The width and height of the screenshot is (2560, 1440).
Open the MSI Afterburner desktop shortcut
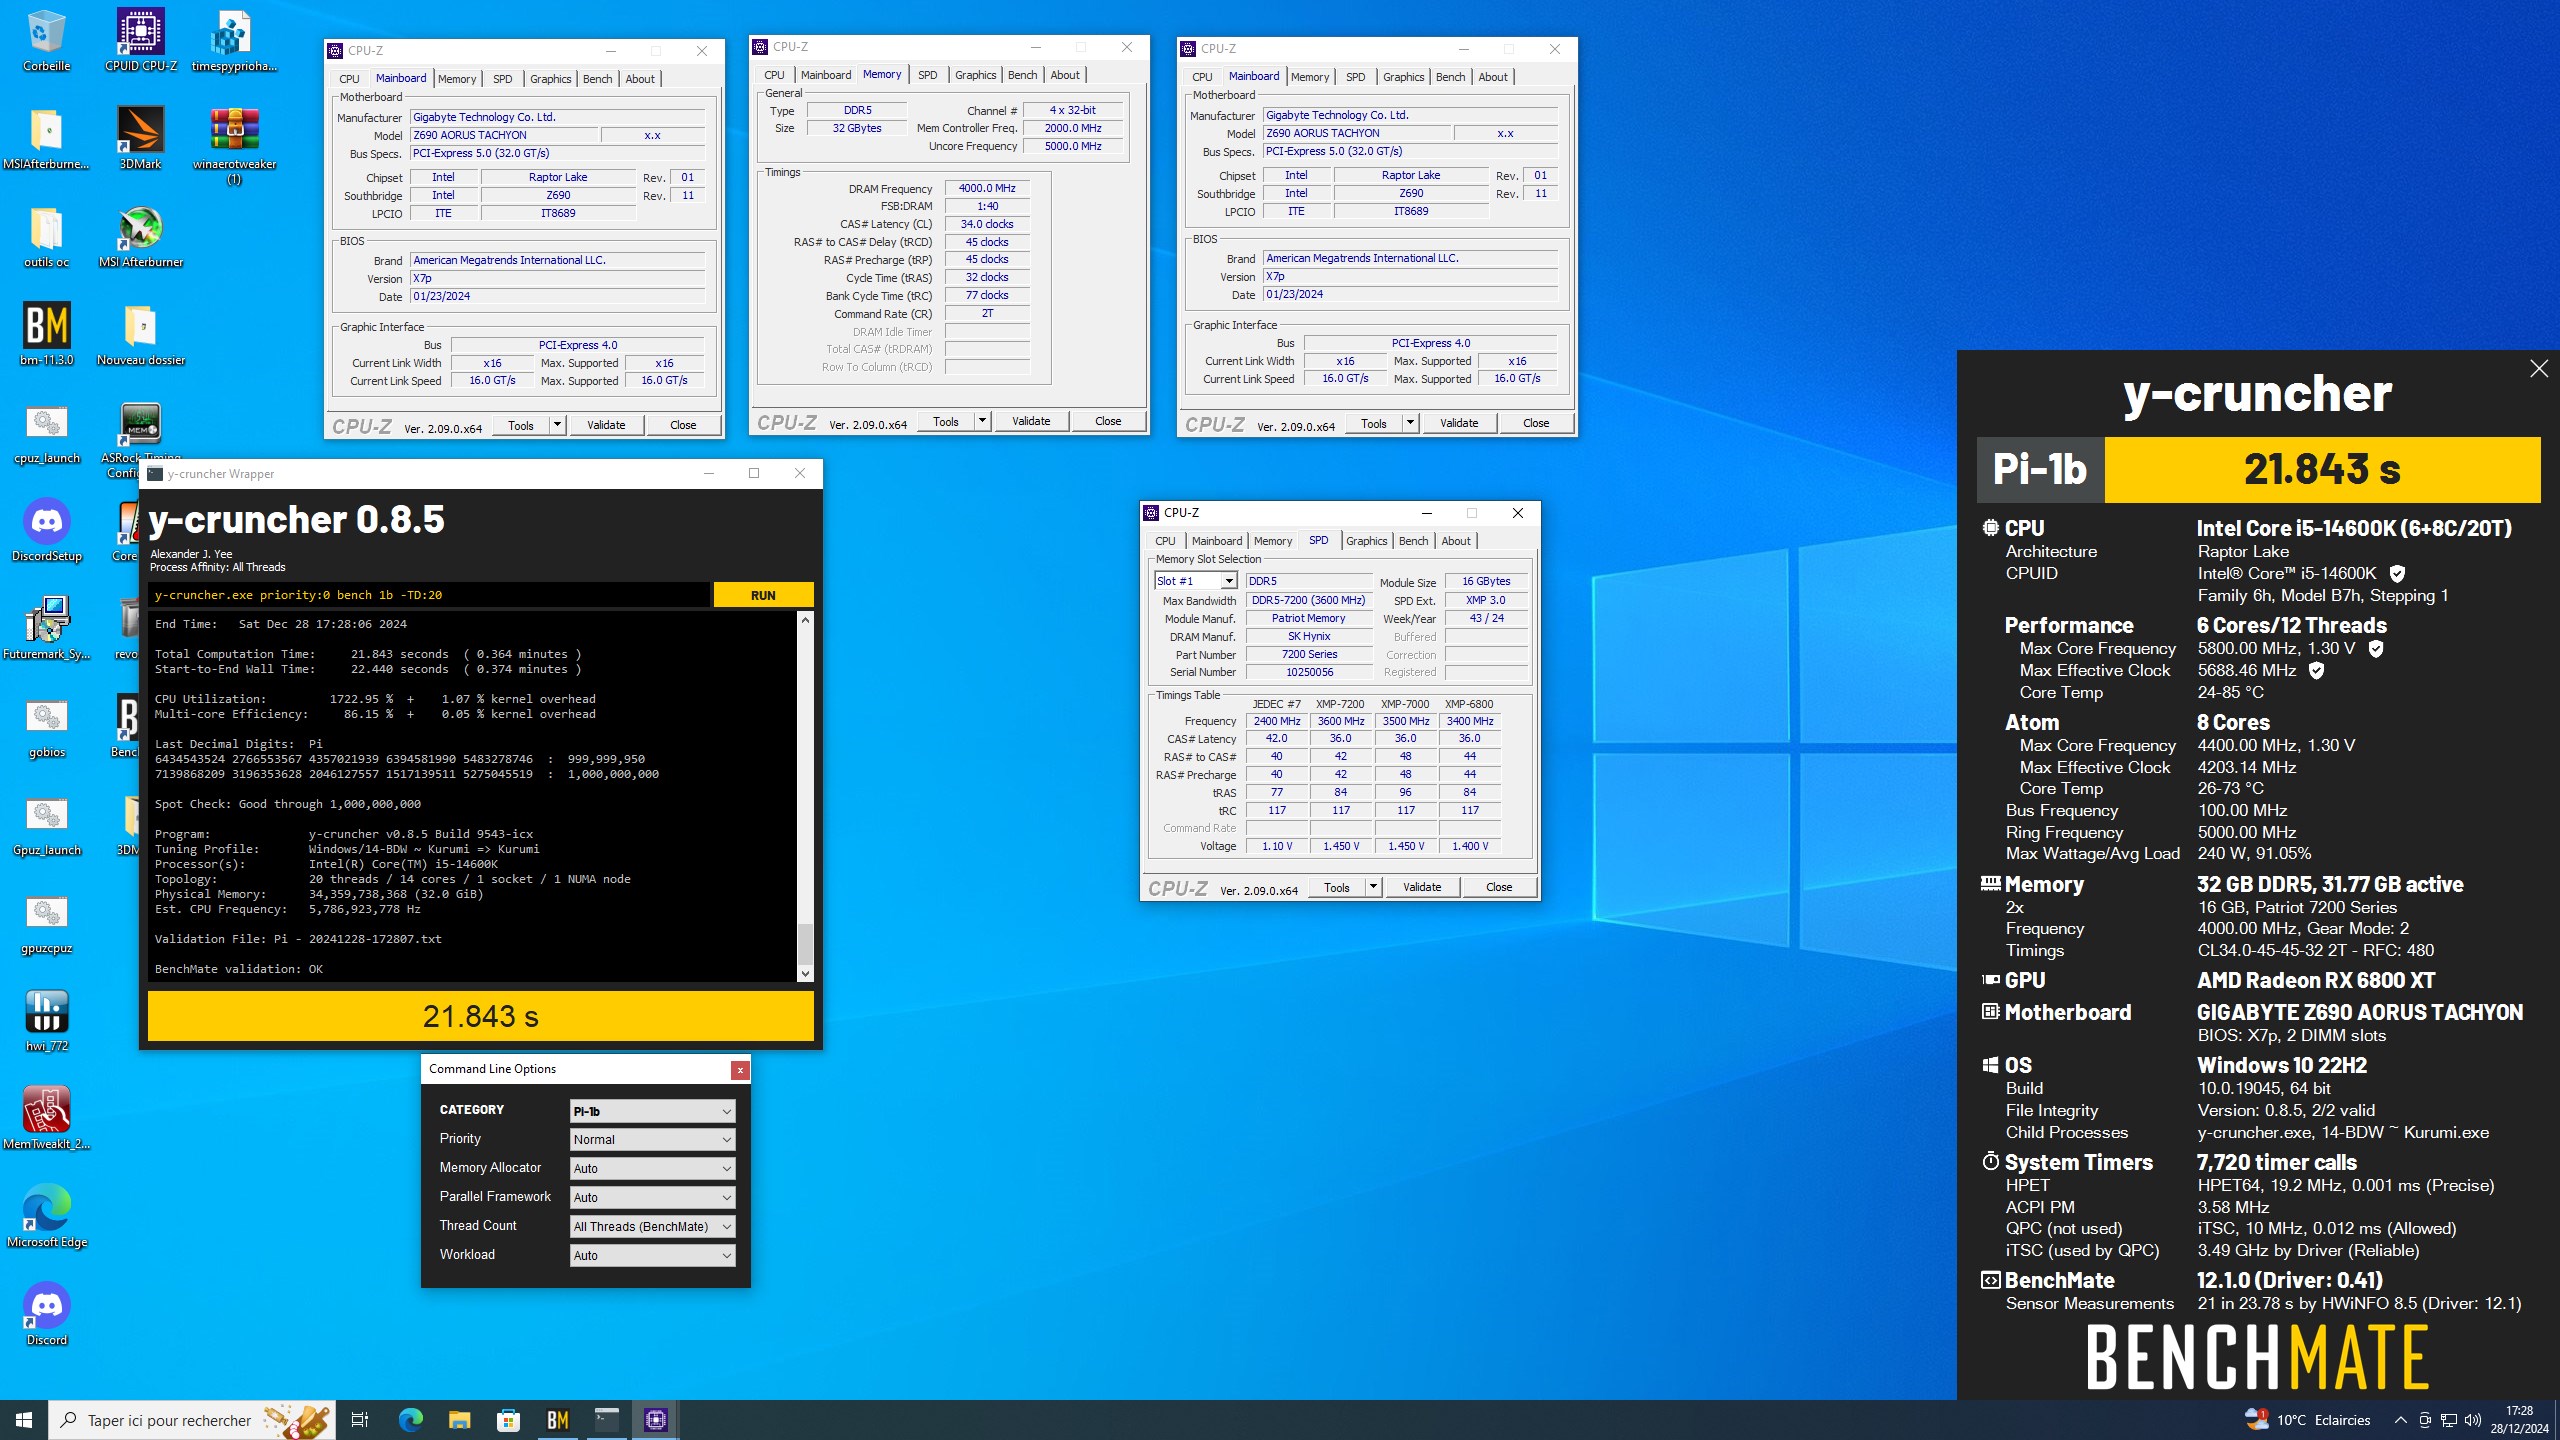(x=141, y=237)
